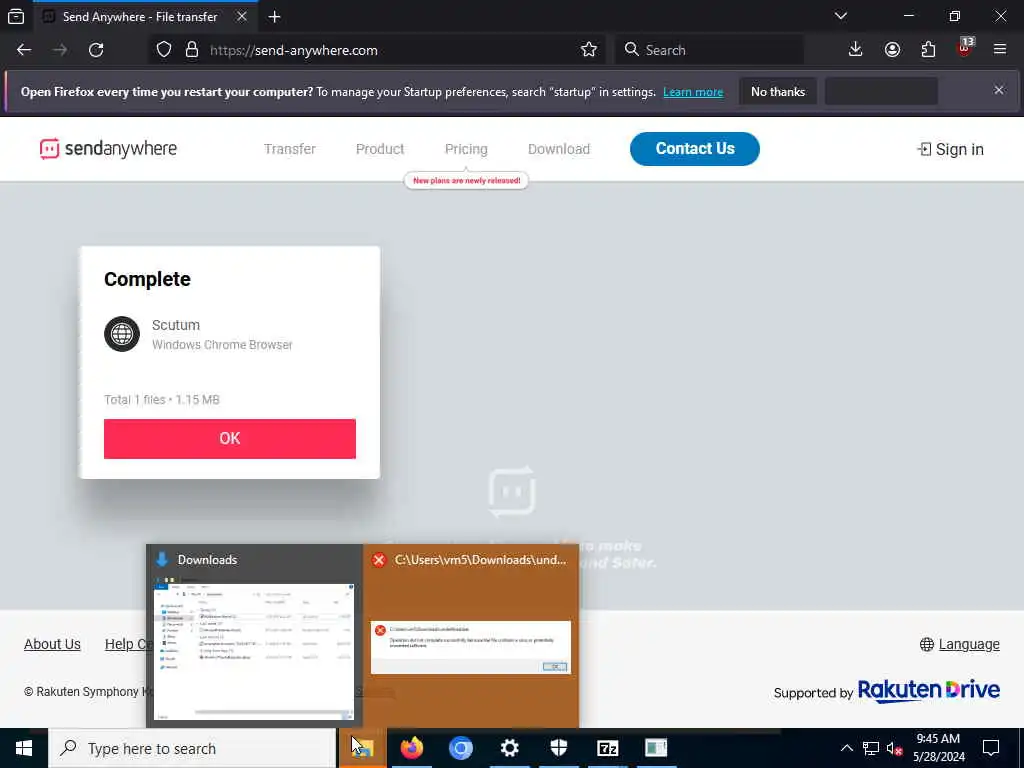
Task: Open the clock showing 9:45 AM
Action: click(x=938, y=748)
